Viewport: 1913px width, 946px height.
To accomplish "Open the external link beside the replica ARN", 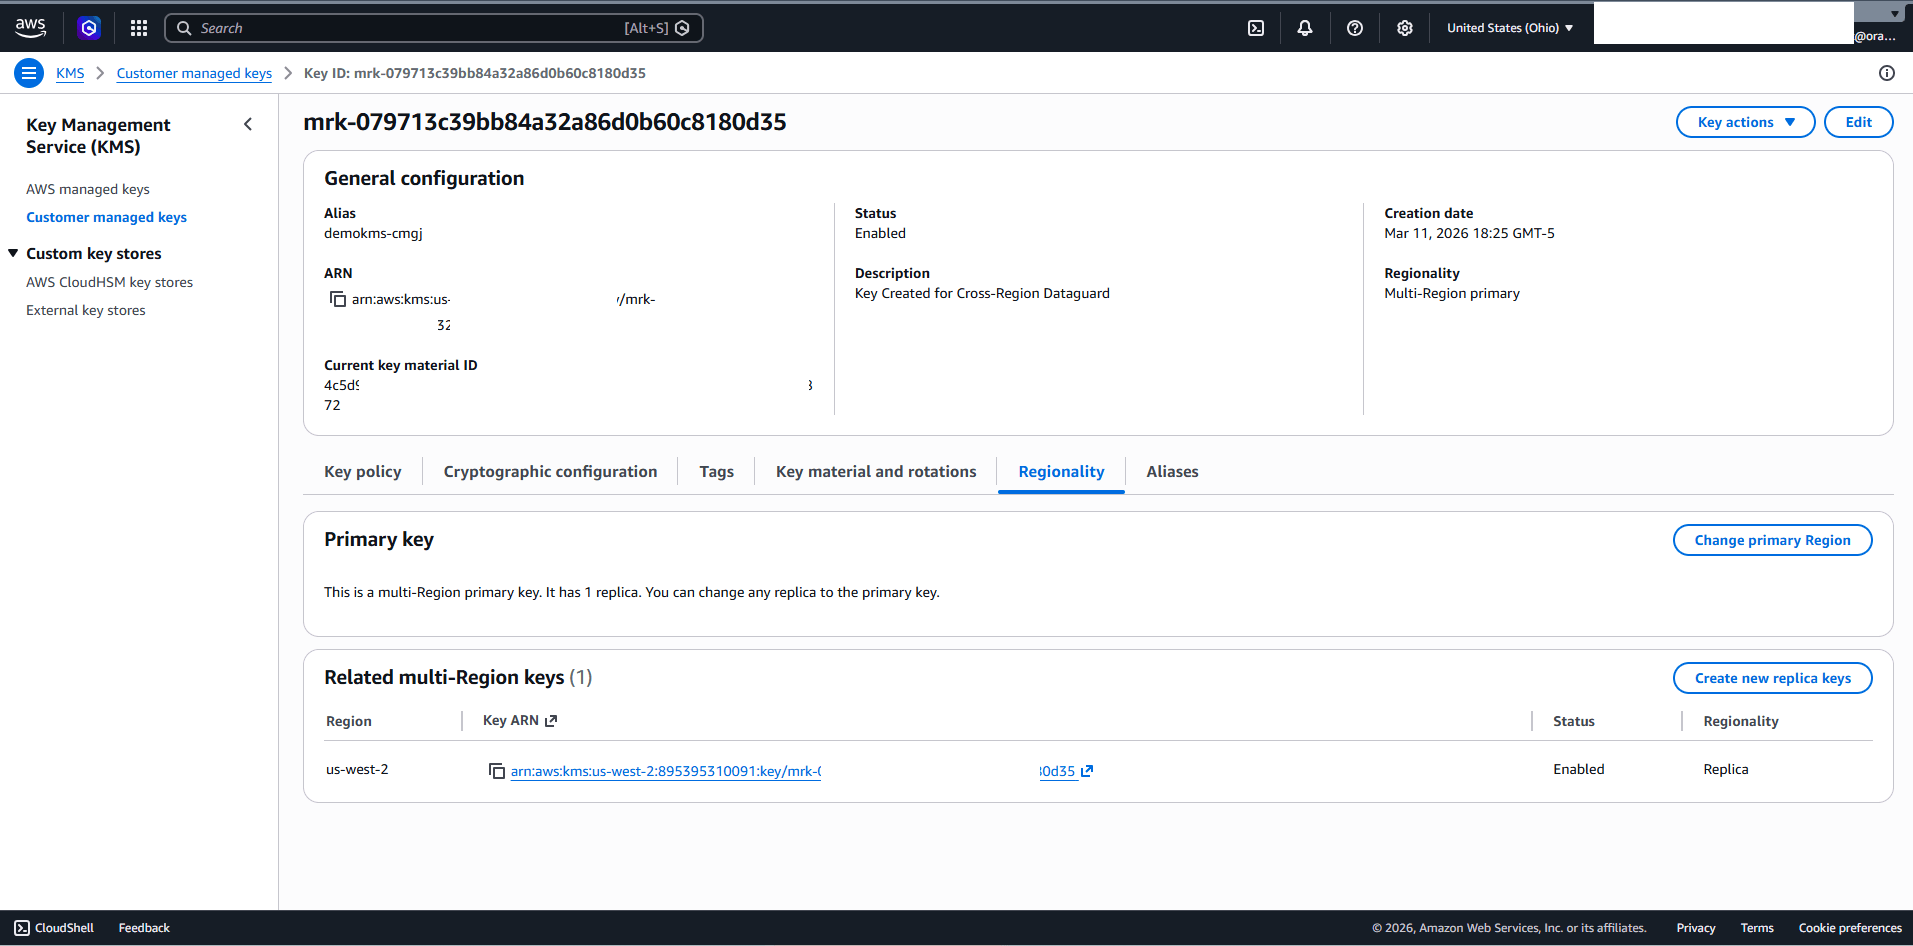I will (x=1088, y=771).
